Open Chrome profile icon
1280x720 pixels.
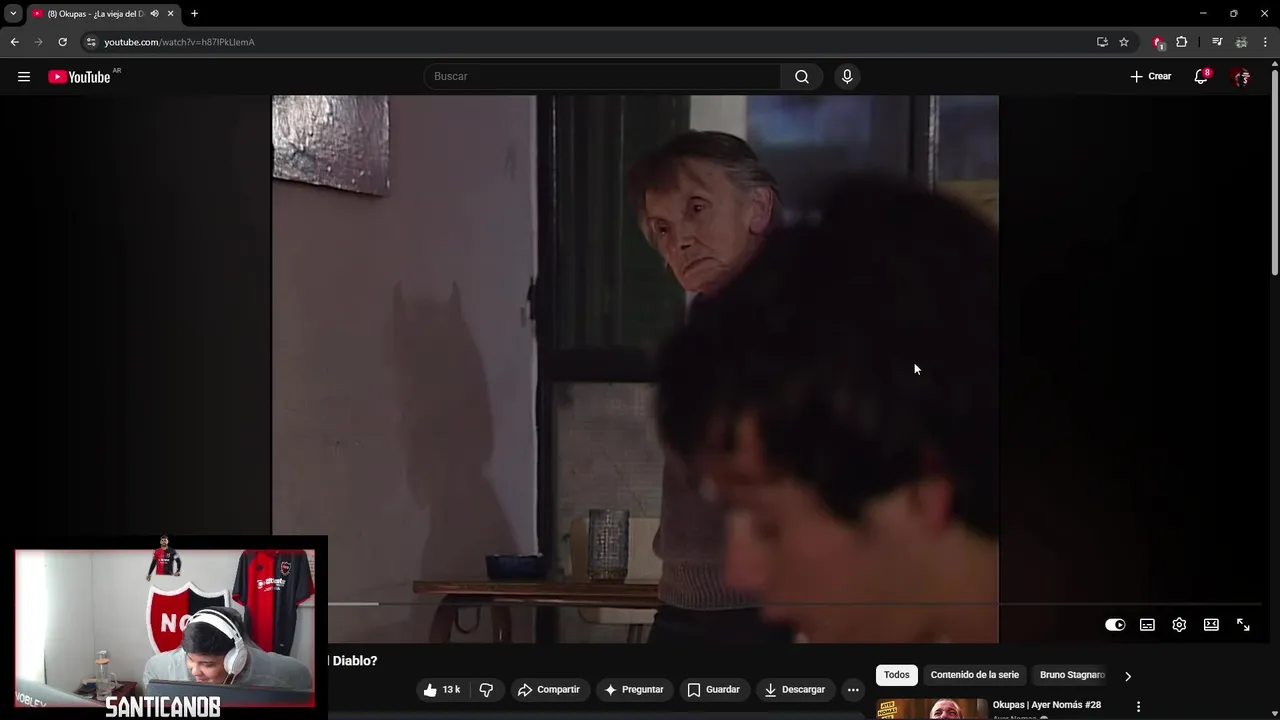(x=1241, y=42)
